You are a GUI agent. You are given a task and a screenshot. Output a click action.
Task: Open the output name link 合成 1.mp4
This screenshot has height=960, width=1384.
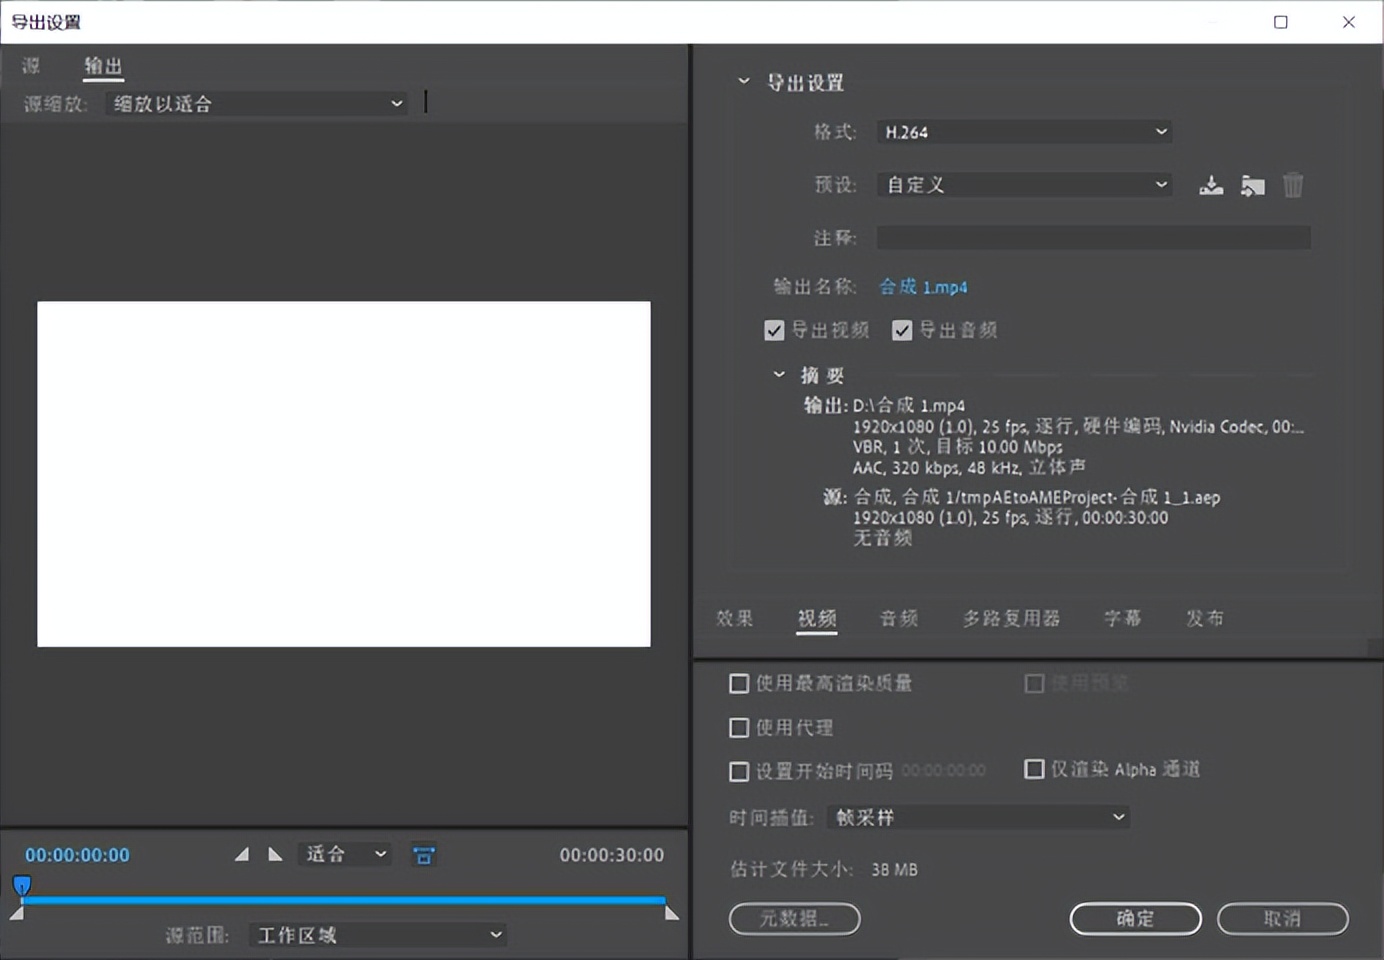(922, 287)
